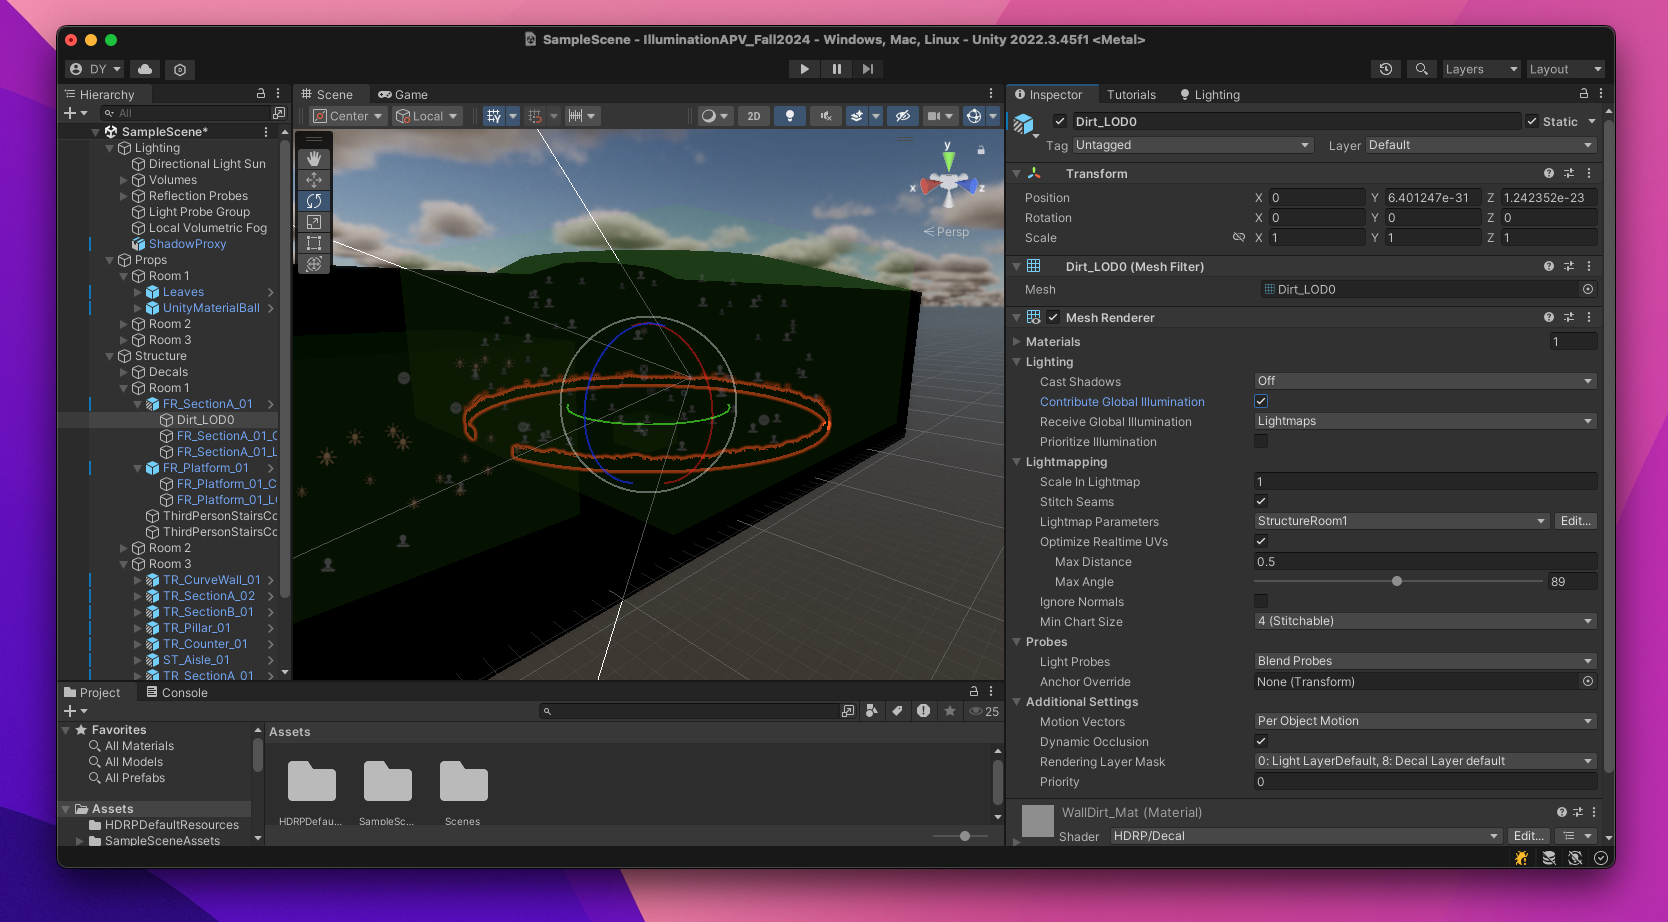The image size is (1668, 922).
Task: Toggle grid snapping icon
Action: tap(535, 116)
